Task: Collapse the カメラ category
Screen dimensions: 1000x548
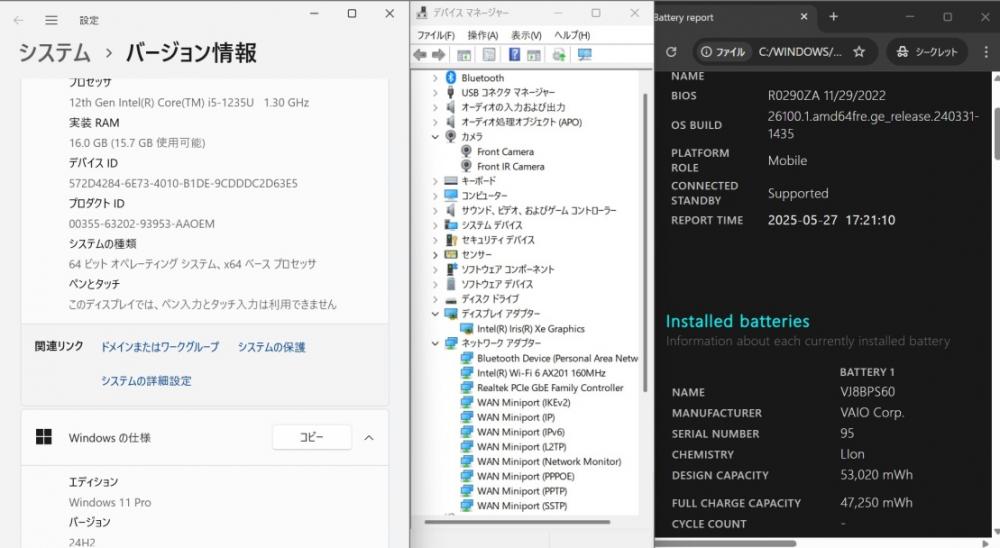Action: coord(435,137)
